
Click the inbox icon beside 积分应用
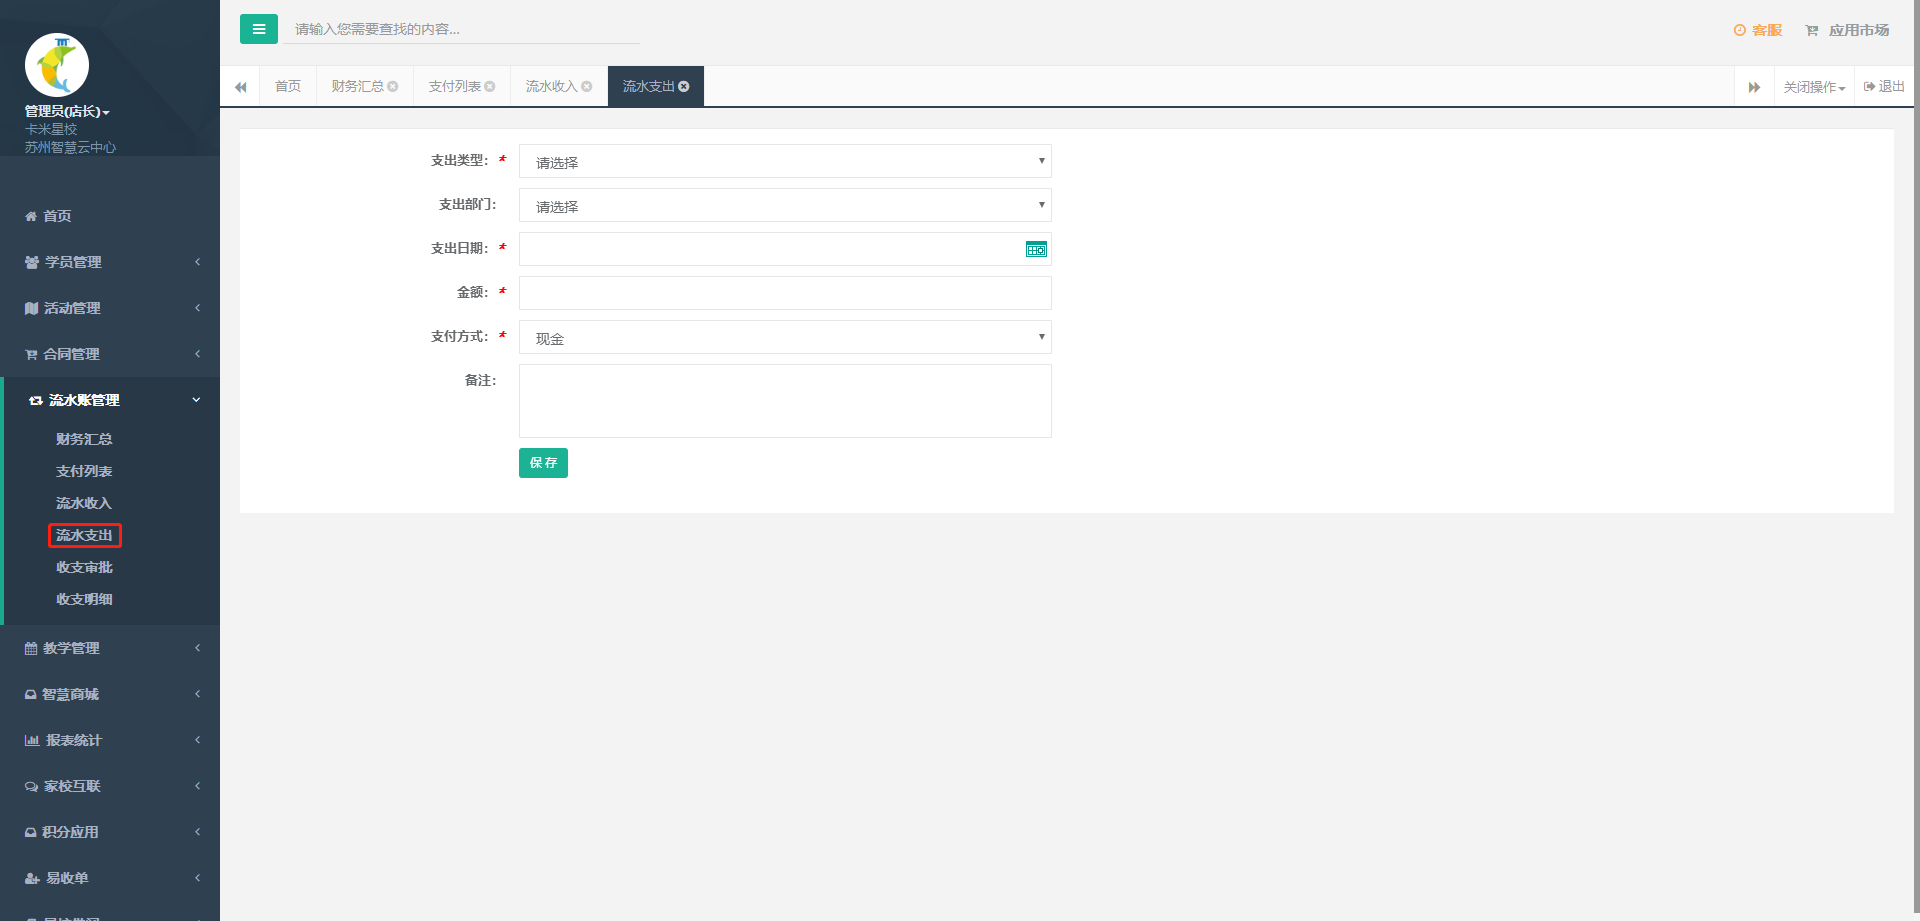(31, 832)
